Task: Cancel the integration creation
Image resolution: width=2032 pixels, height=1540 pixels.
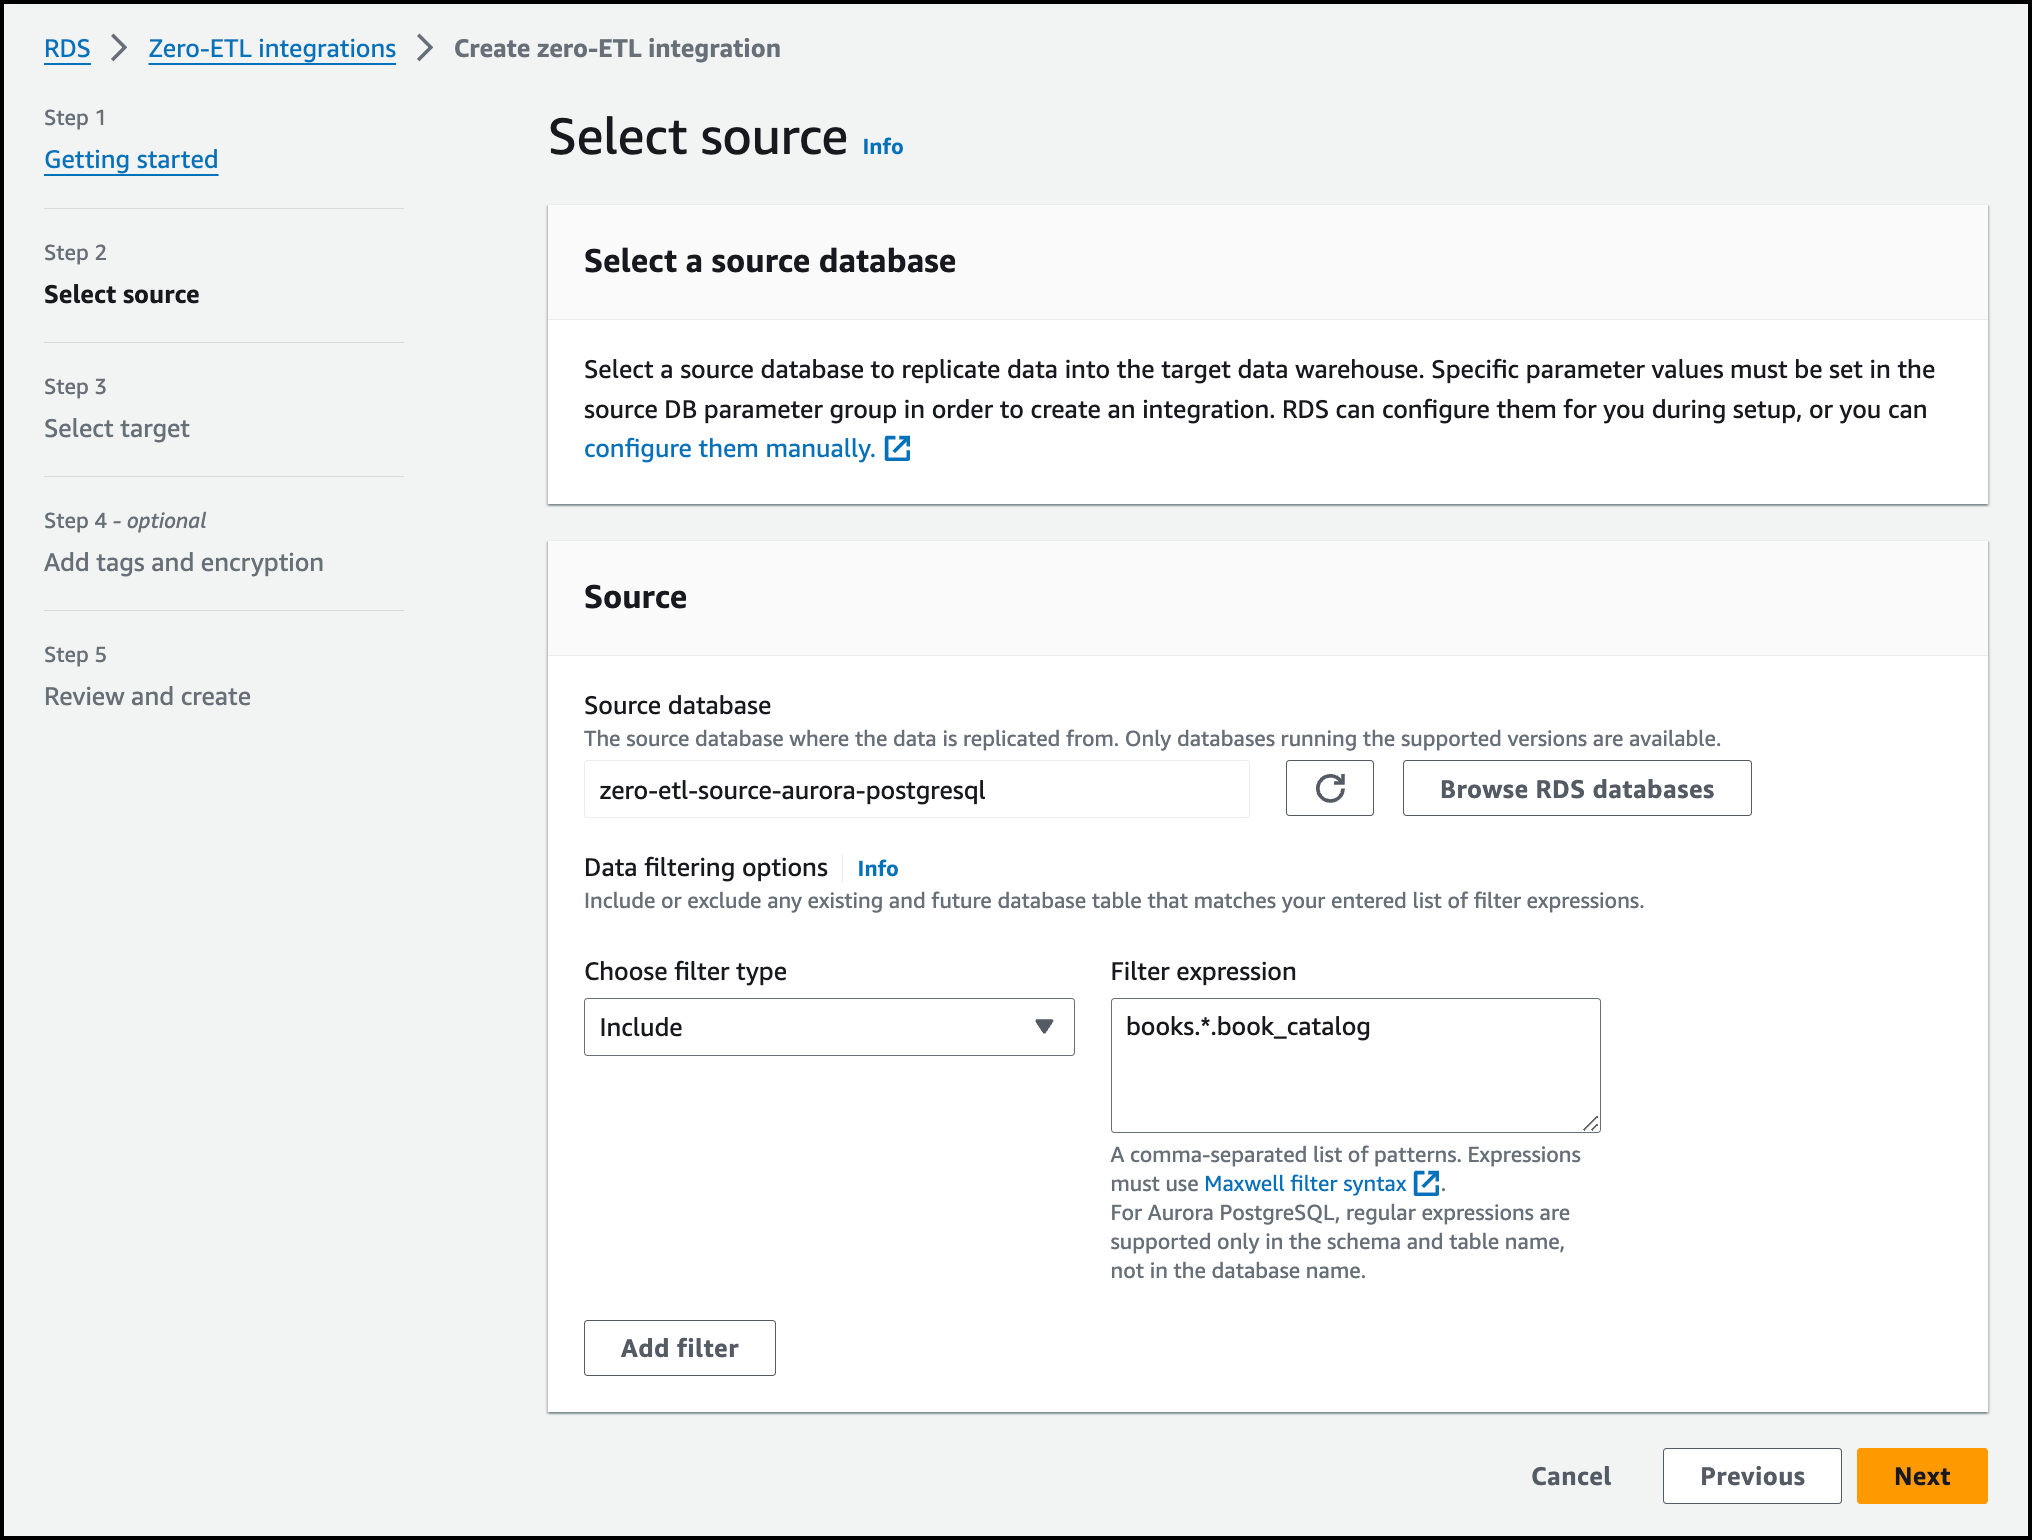Action: (x=1570, y=1476)
